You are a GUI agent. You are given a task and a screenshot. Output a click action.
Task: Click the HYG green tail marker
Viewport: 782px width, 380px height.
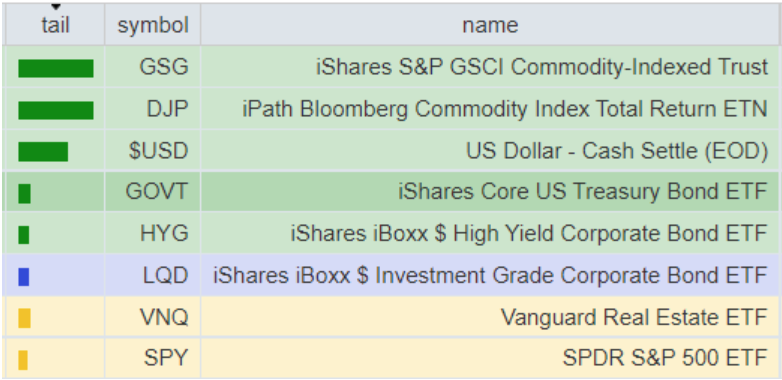[23, 235]
